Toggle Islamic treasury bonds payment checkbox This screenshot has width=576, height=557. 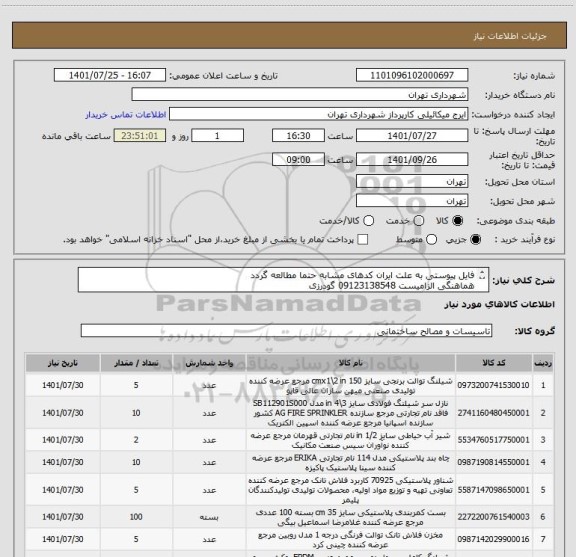pyautogui.click(x=363, y=240)
